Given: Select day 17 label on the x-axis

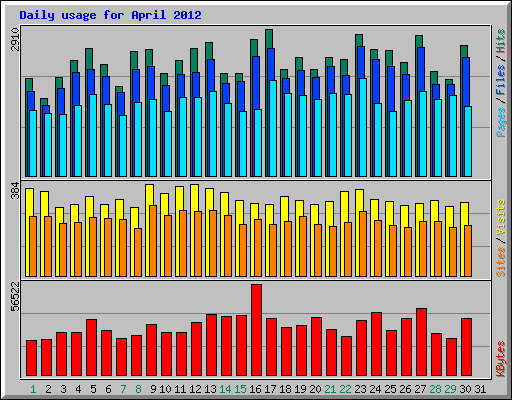Looking at the screenshot, I should tap(270, 389).
